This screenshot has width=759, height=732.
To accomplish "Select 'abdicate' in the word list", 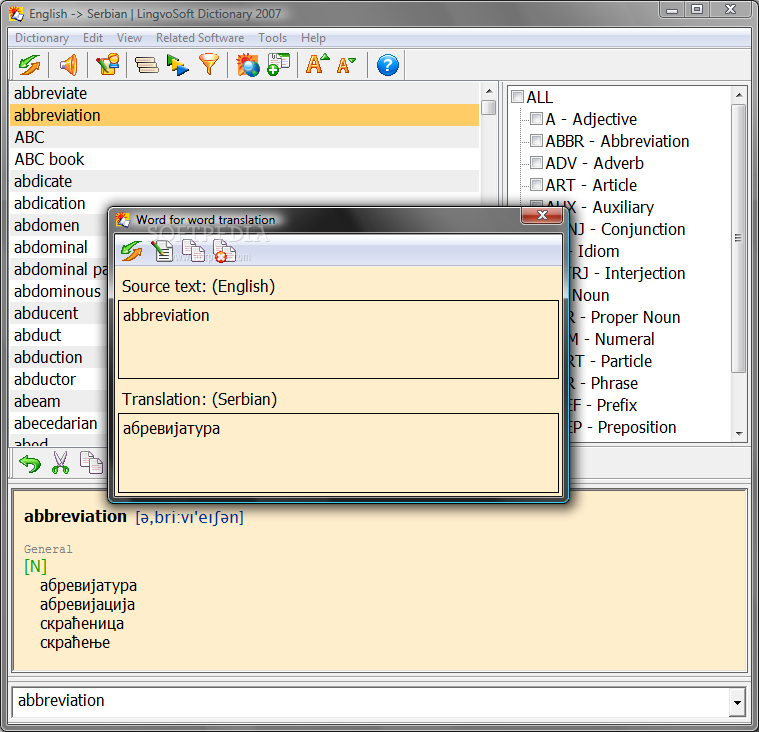I will 244,181.
